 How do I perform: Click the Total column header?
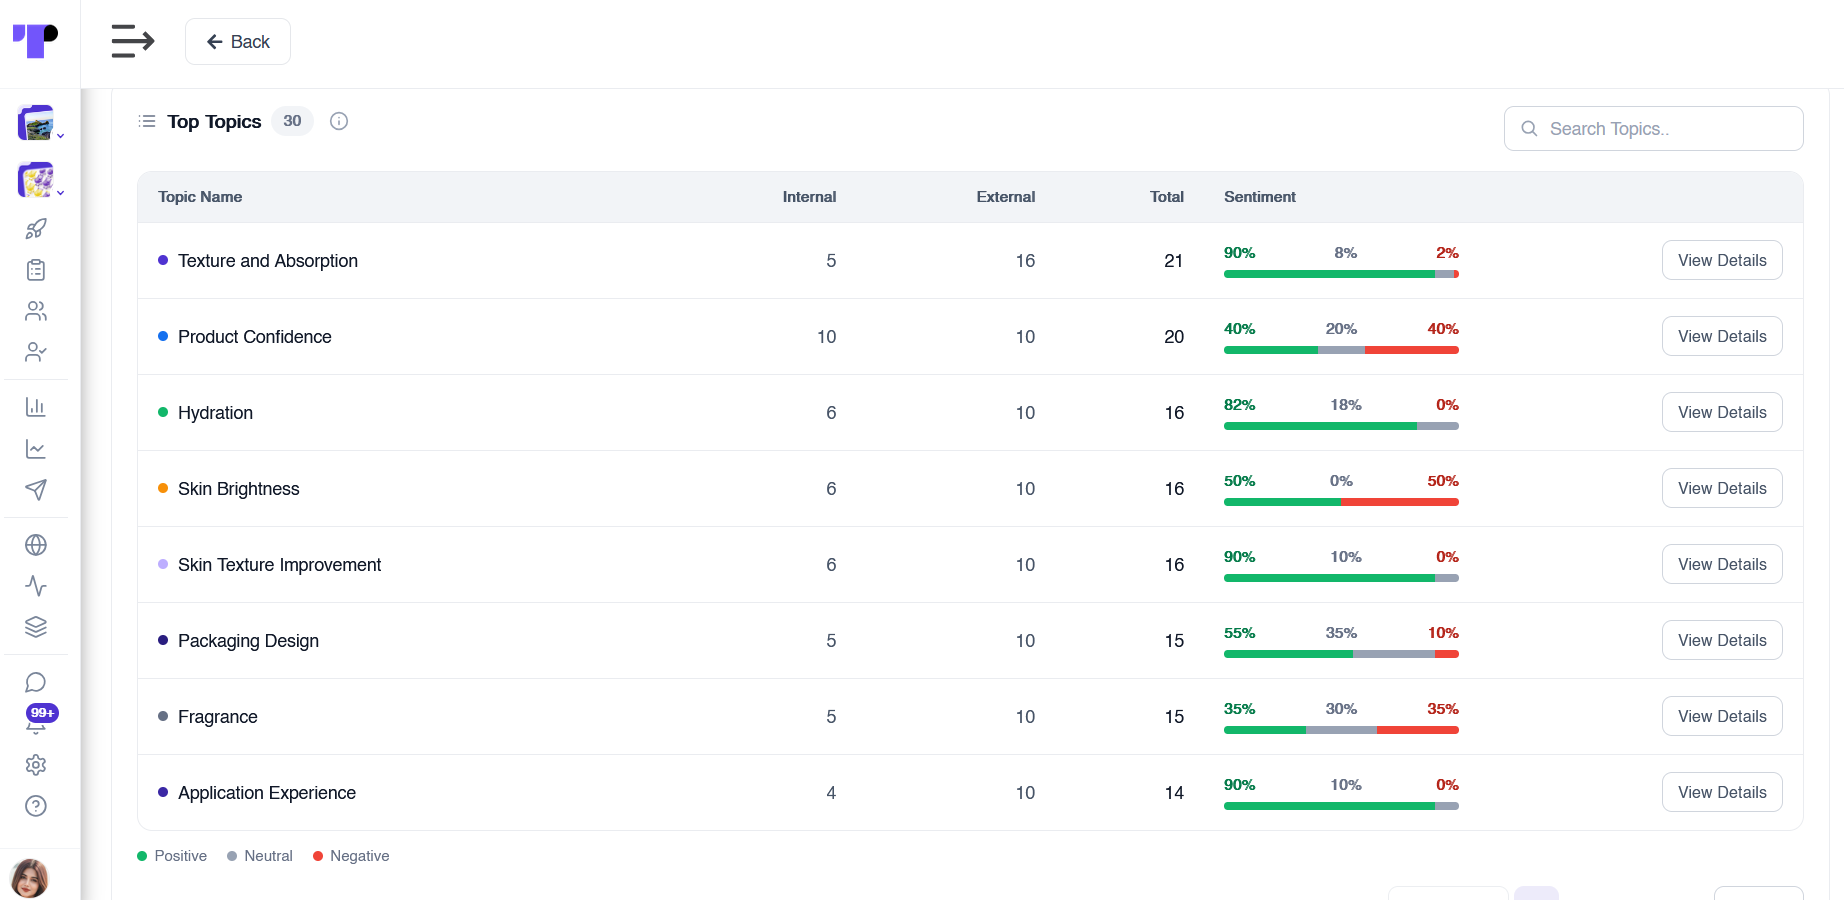(x=1167, y=197)
